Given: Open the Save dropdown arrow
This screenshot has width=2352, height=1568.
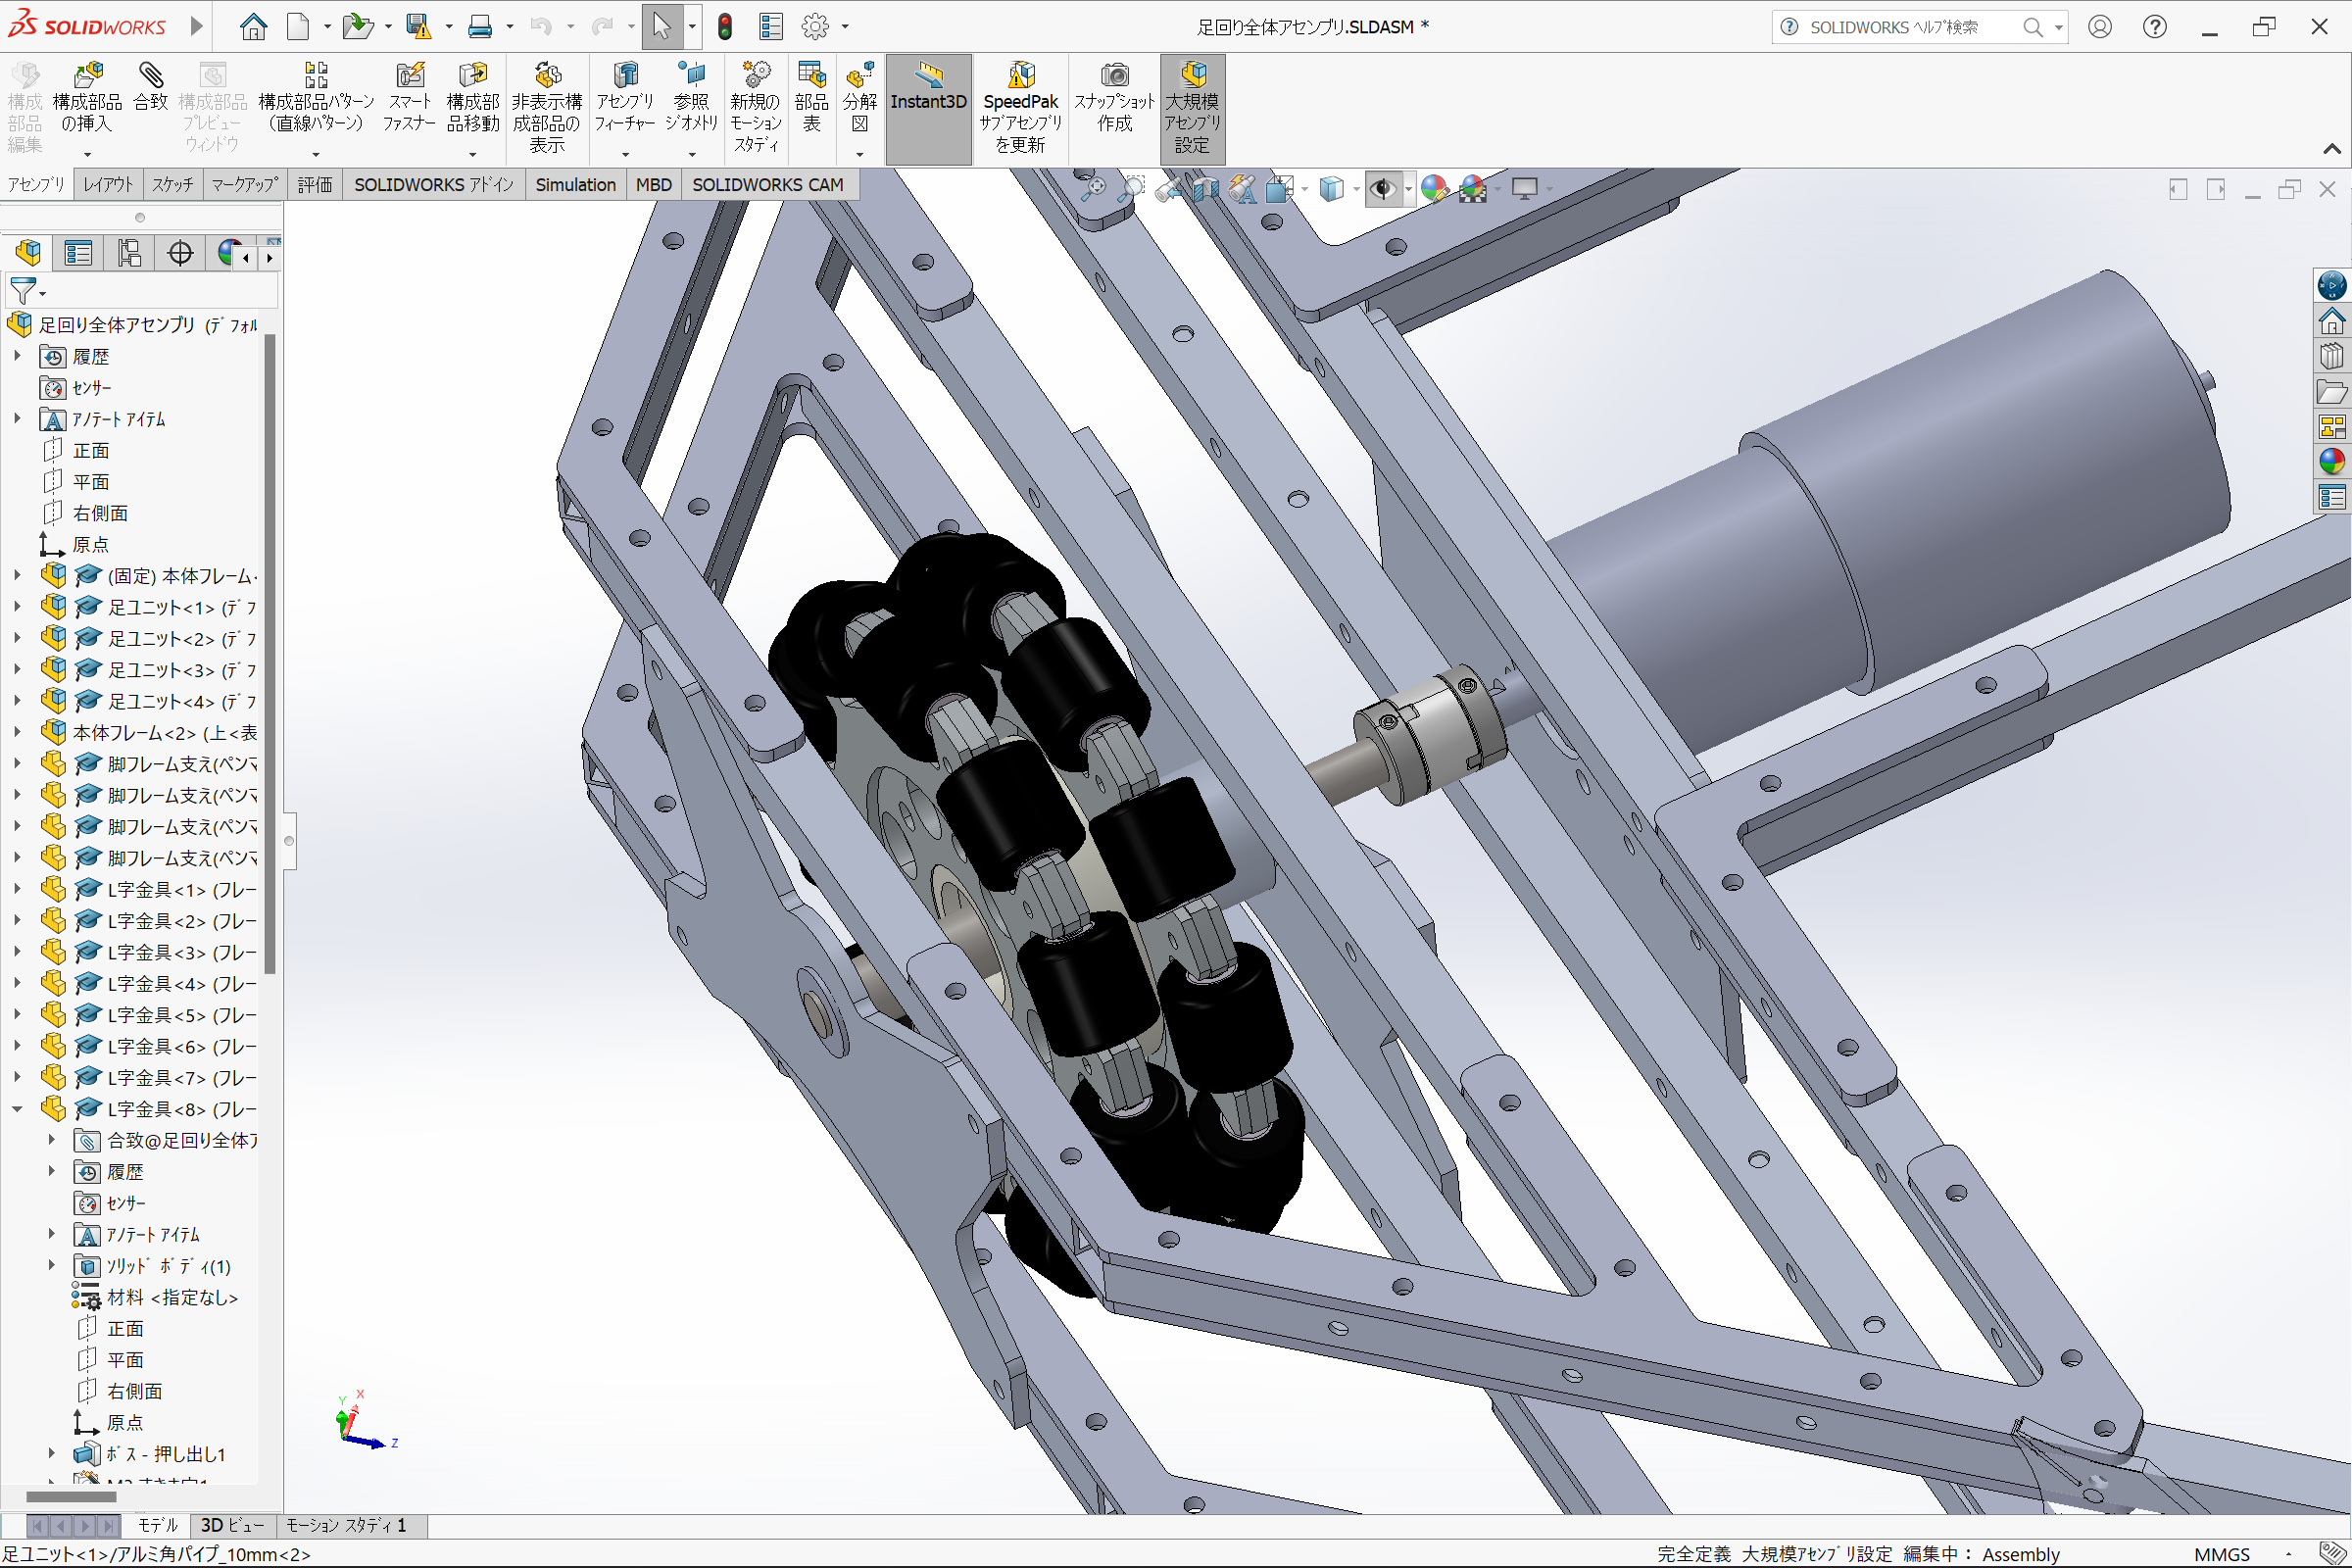Looking at the screenshot, I should (449, 27).
